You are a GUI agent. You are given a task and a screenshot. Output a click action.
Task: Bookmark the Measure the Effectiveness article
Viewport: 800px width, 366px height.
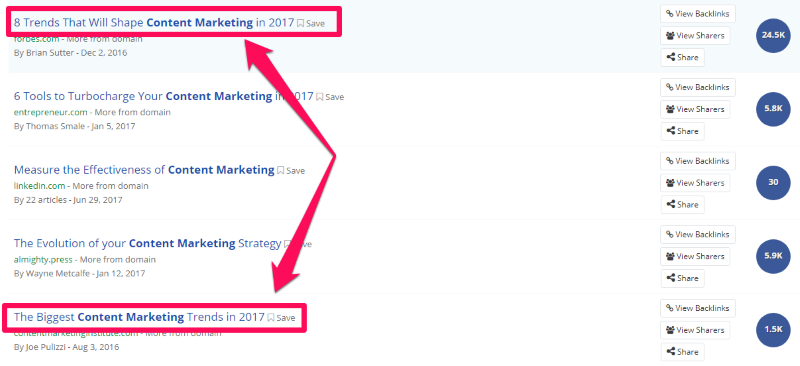(x=291, y=170)
